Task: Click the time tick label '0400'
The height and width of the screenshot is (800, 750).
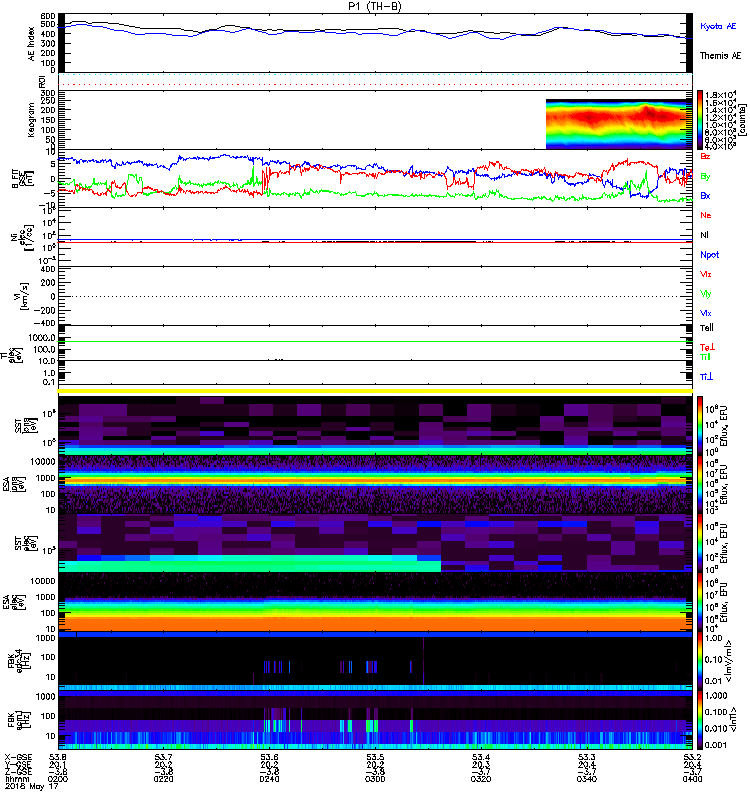Action: click(x=692, y=779)
